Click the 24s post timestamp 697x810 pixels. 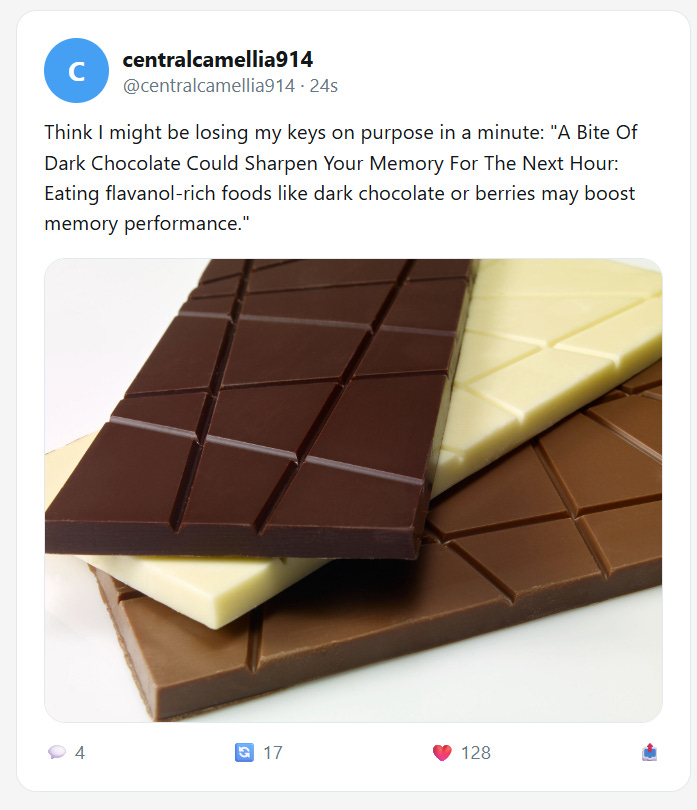(323, 85)
